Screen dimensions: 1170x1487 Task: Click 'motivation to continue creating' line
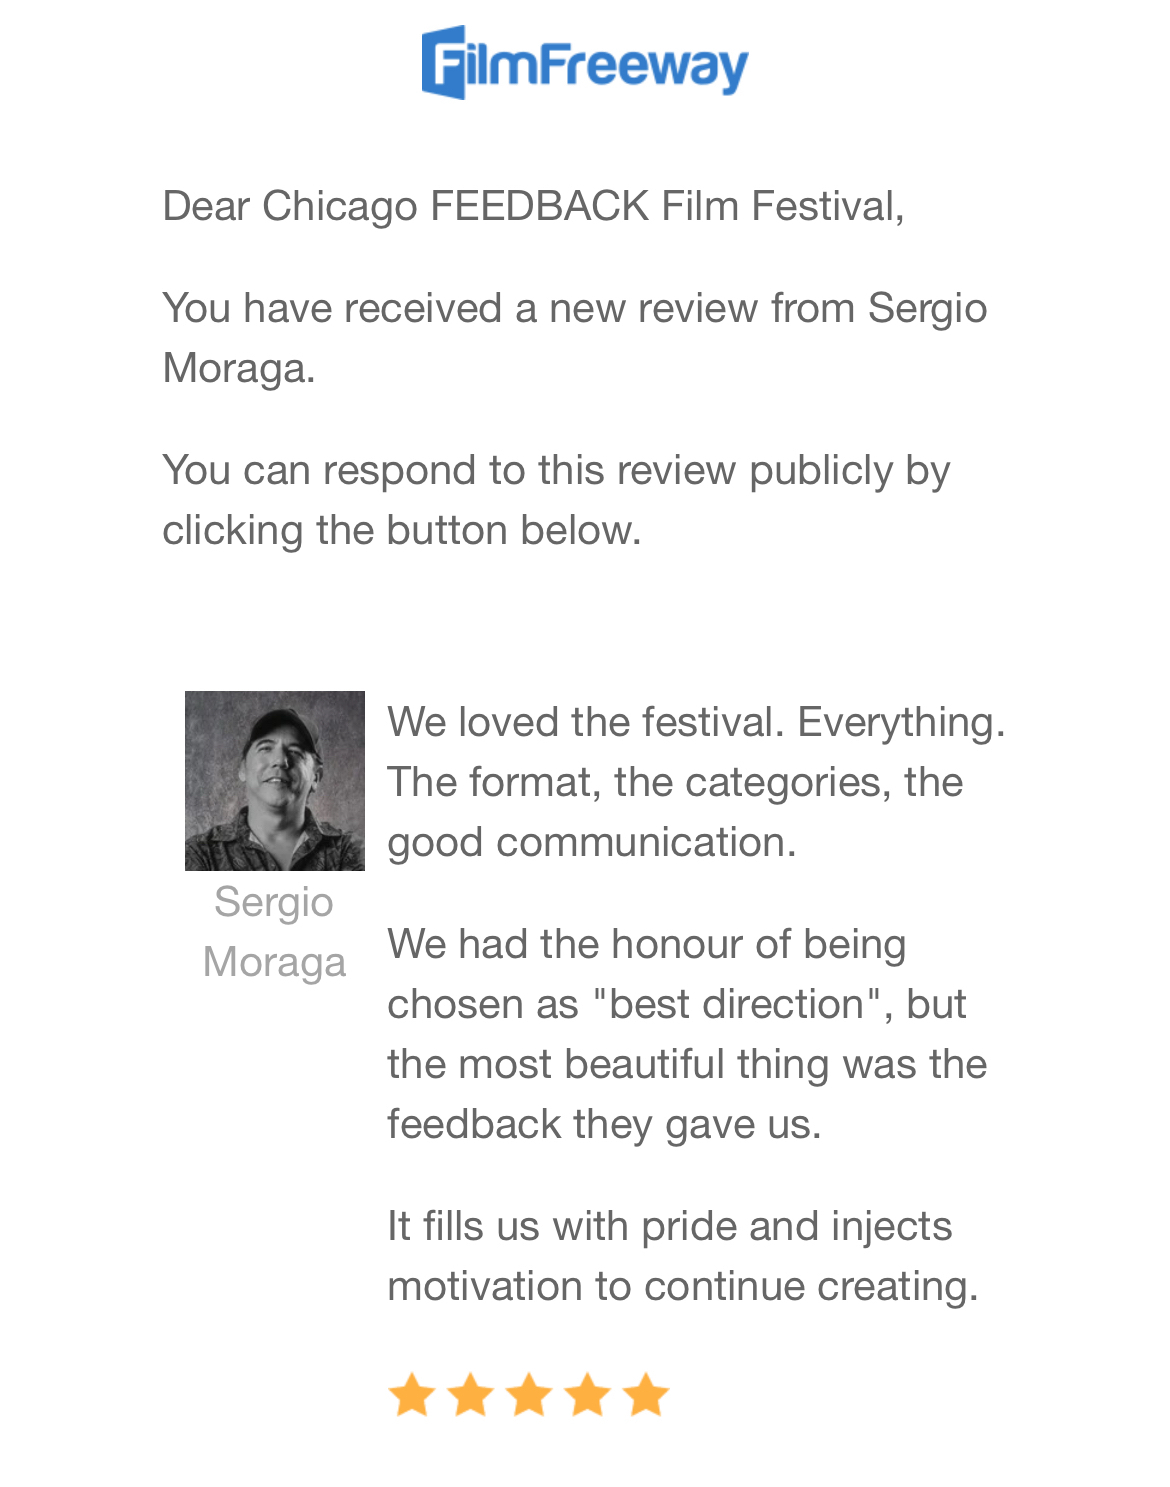[682, 1286]
